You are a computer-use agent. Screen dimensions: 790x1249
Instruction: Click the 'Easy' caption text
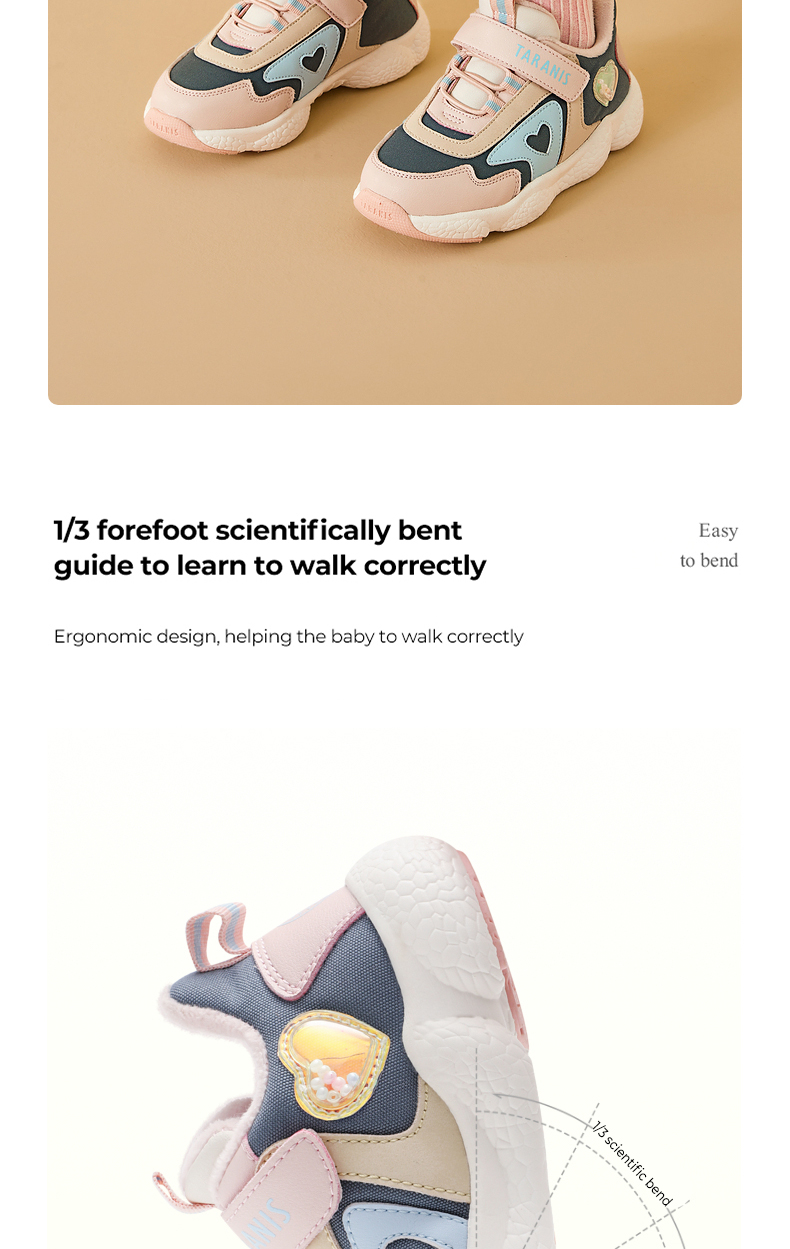(718, 531)
